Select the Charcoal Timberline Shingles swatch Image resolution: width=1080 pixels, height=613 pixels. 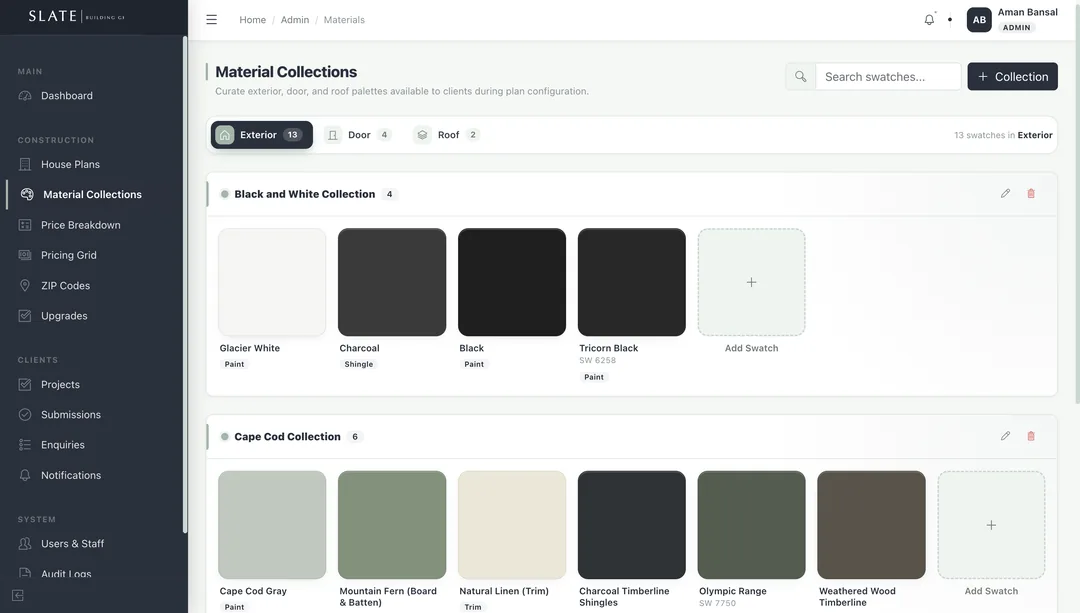(632, 525)
